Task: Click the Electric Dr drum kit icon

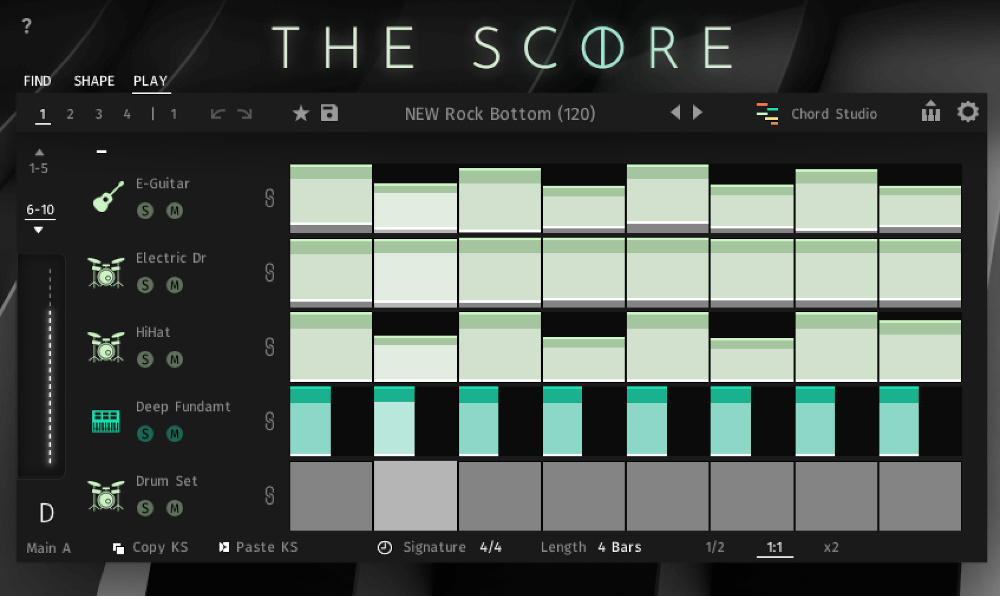Action: [106, 272]
